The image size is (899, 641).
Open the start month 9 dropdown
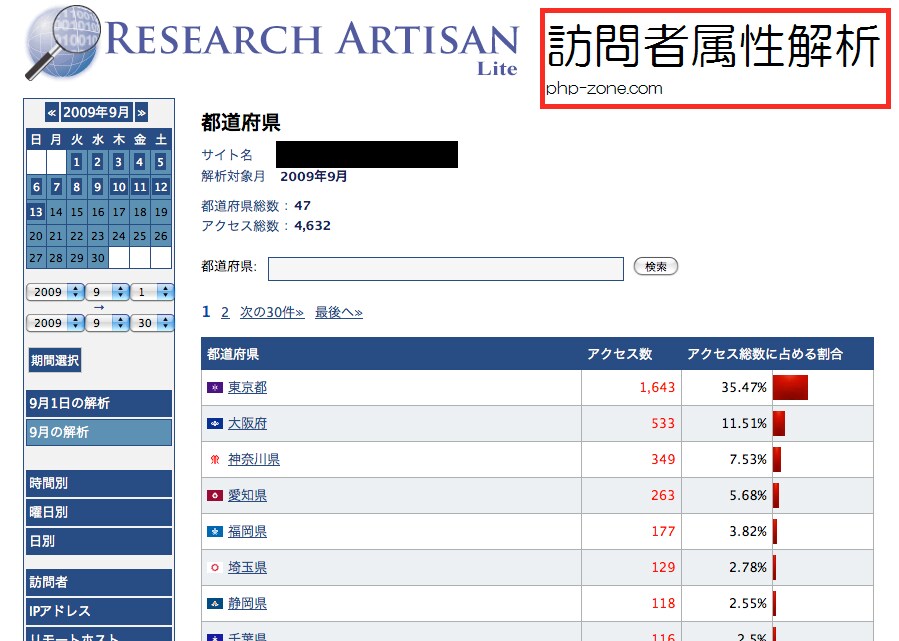point(107,292)
